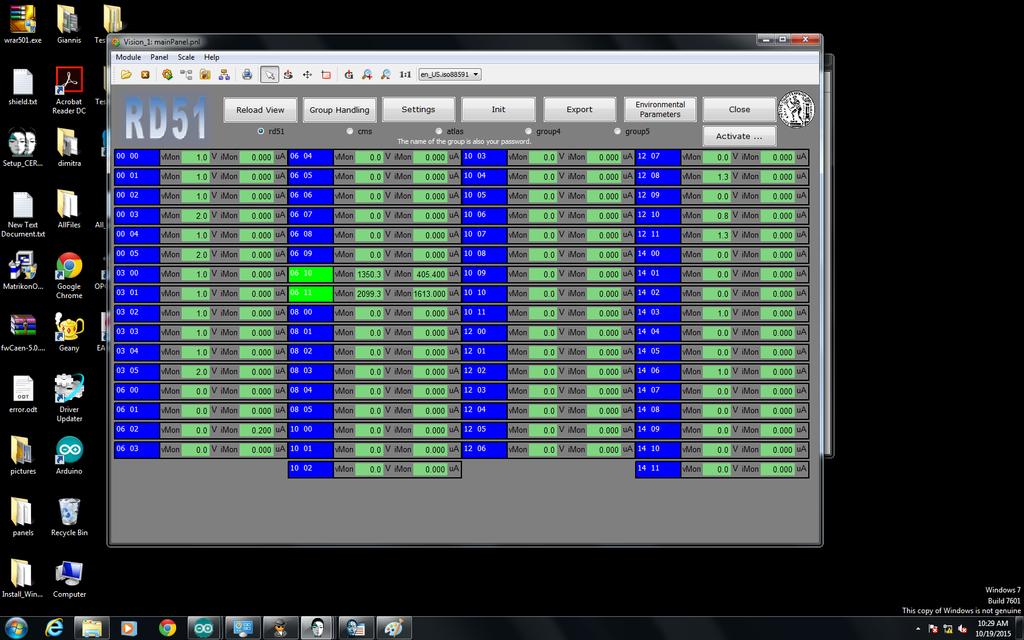Open Google Chrome desktop shortcut
Screen dimensions: 1024x640
click(69, 276)
